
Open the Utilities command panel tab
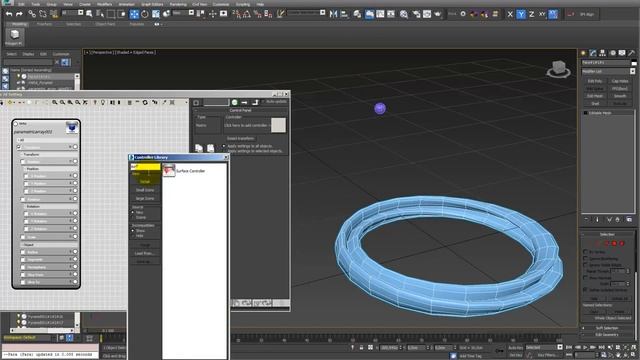click(x=631, y=53)
